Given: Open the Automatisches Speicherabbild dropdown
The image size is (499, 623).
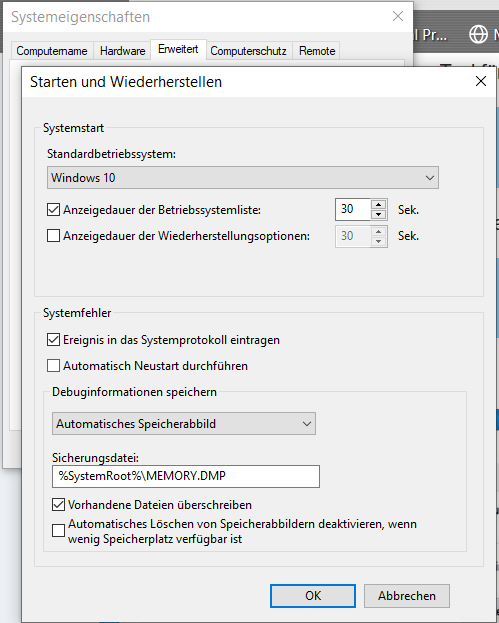Looking at the screenshot, I should click(184, 424).
